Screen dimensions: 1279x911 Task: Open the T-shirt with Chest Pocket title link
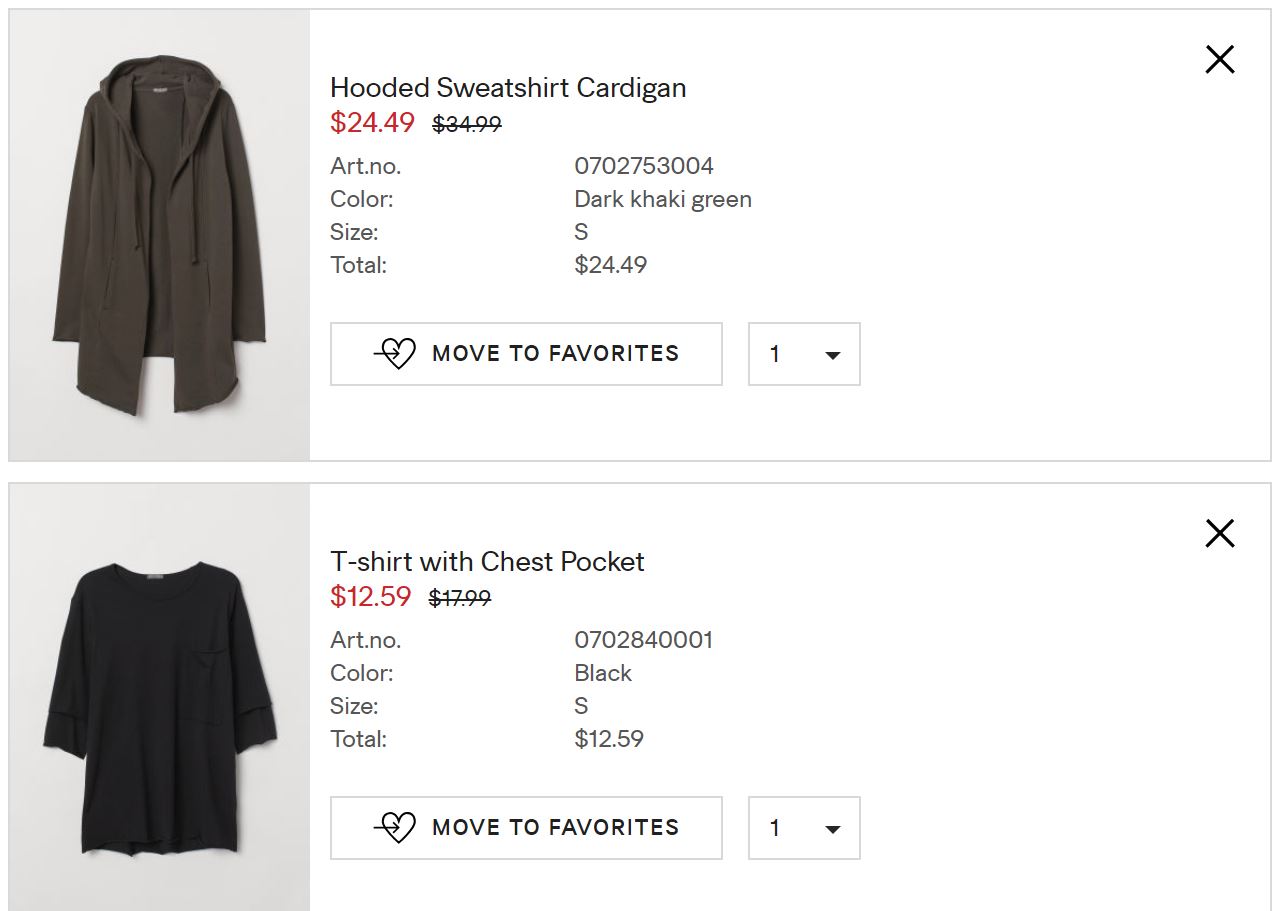[x=487, y=562]
